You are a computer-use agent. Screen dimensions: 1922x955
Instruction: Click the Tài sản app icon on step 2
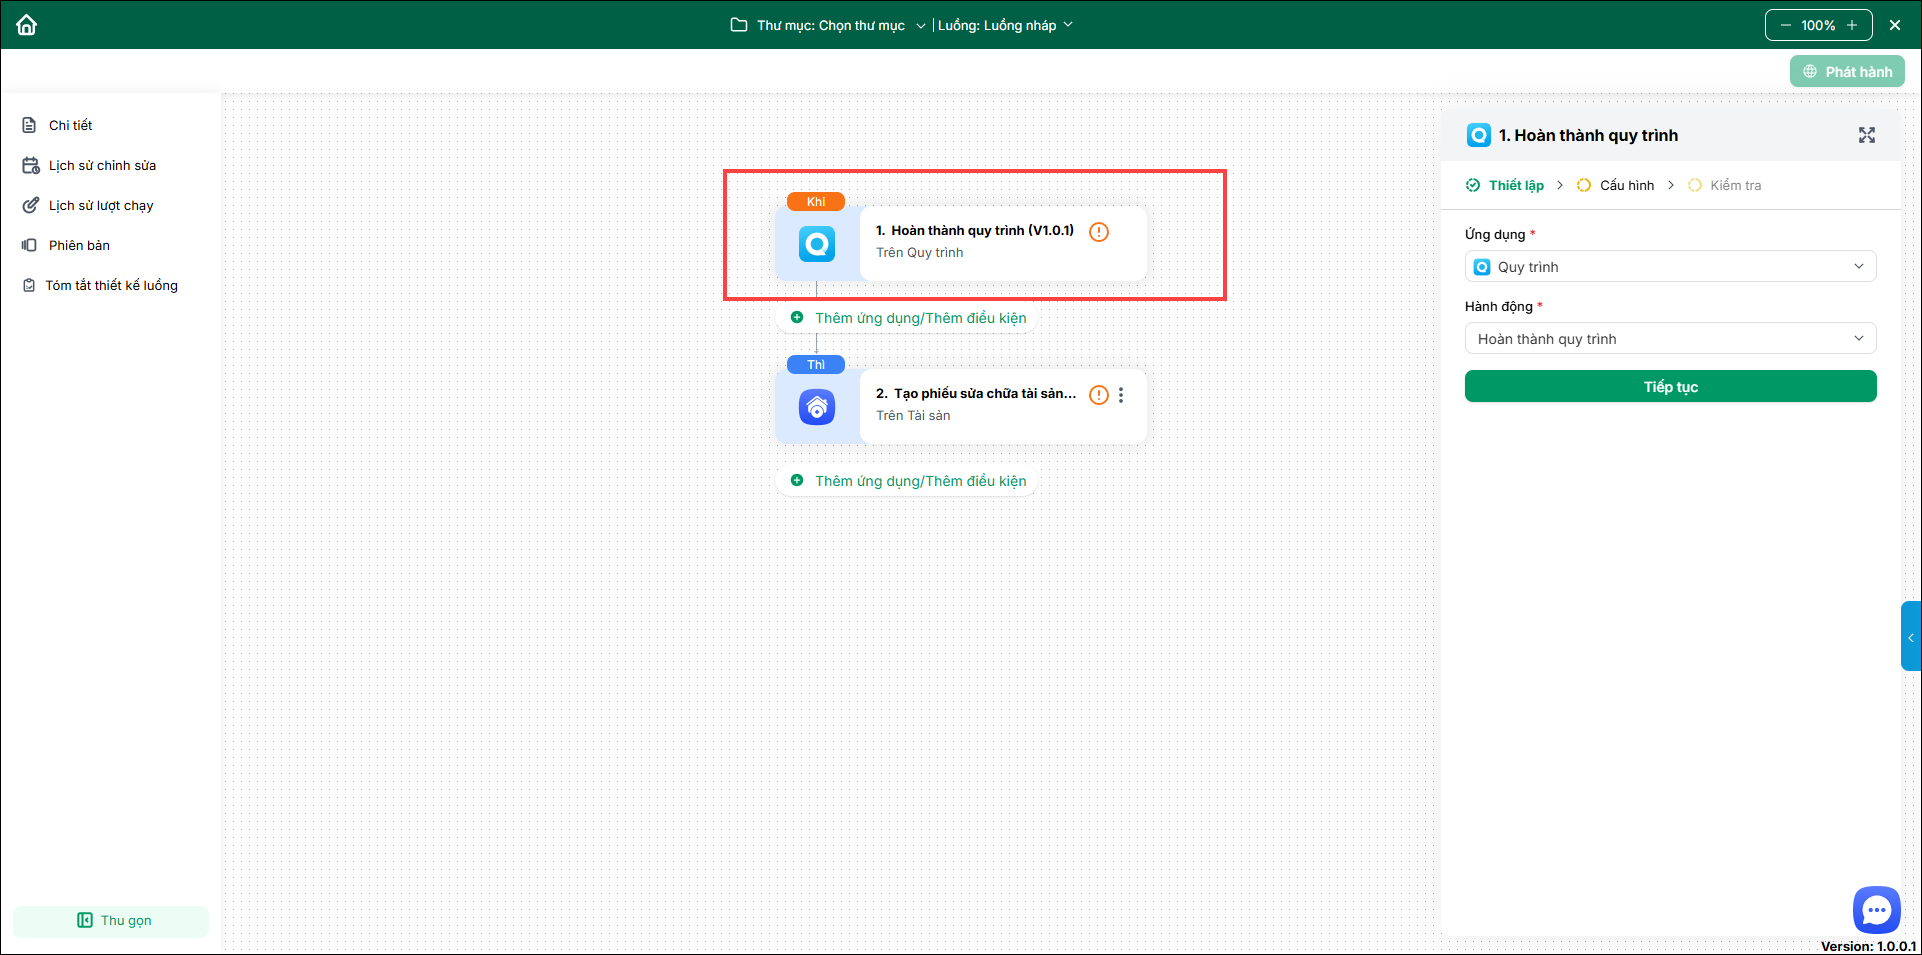tap(817, 407)
